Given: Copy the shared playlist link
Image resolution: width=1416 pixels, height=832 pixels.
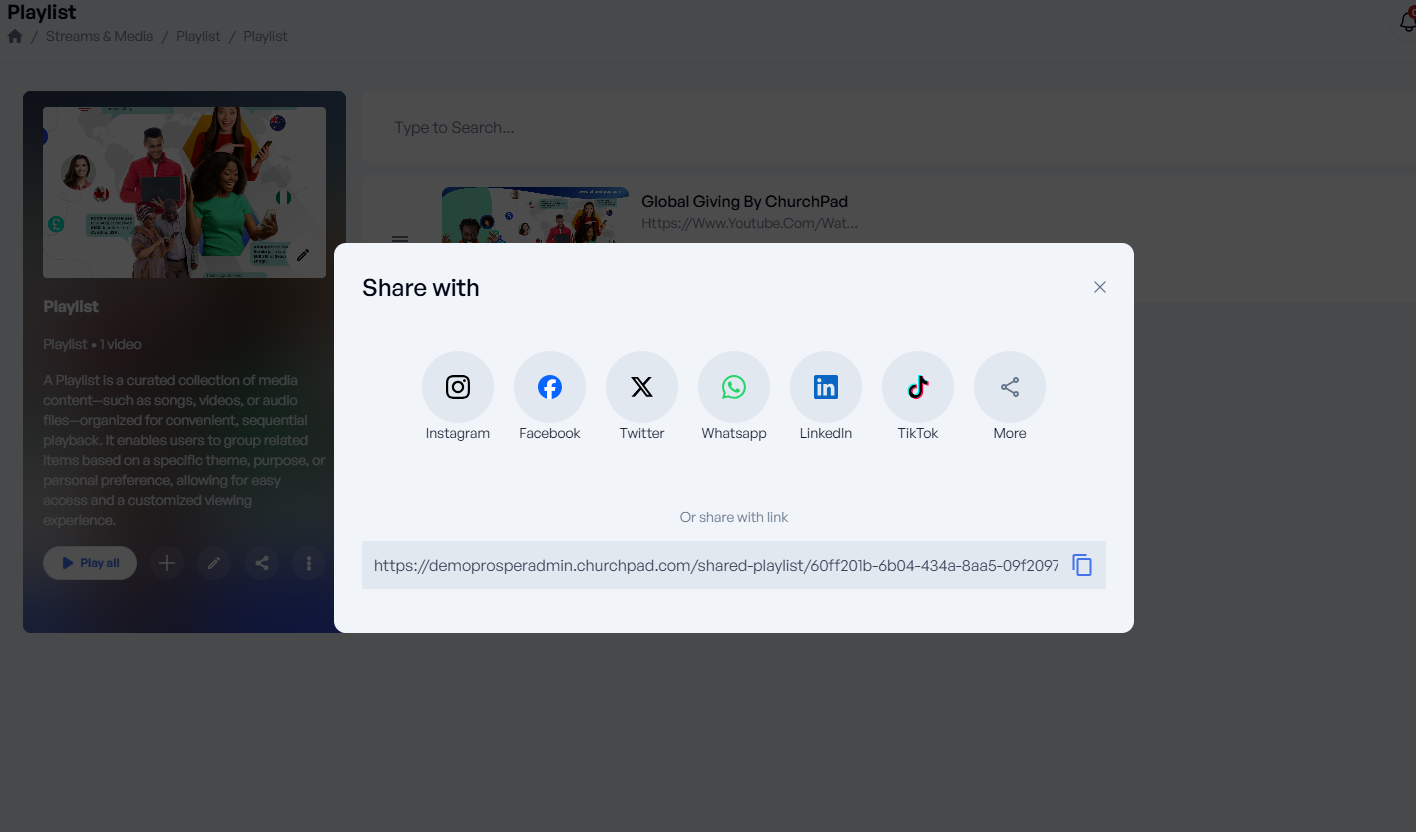Looking at the screenshot, I should tap(1082, 565).
